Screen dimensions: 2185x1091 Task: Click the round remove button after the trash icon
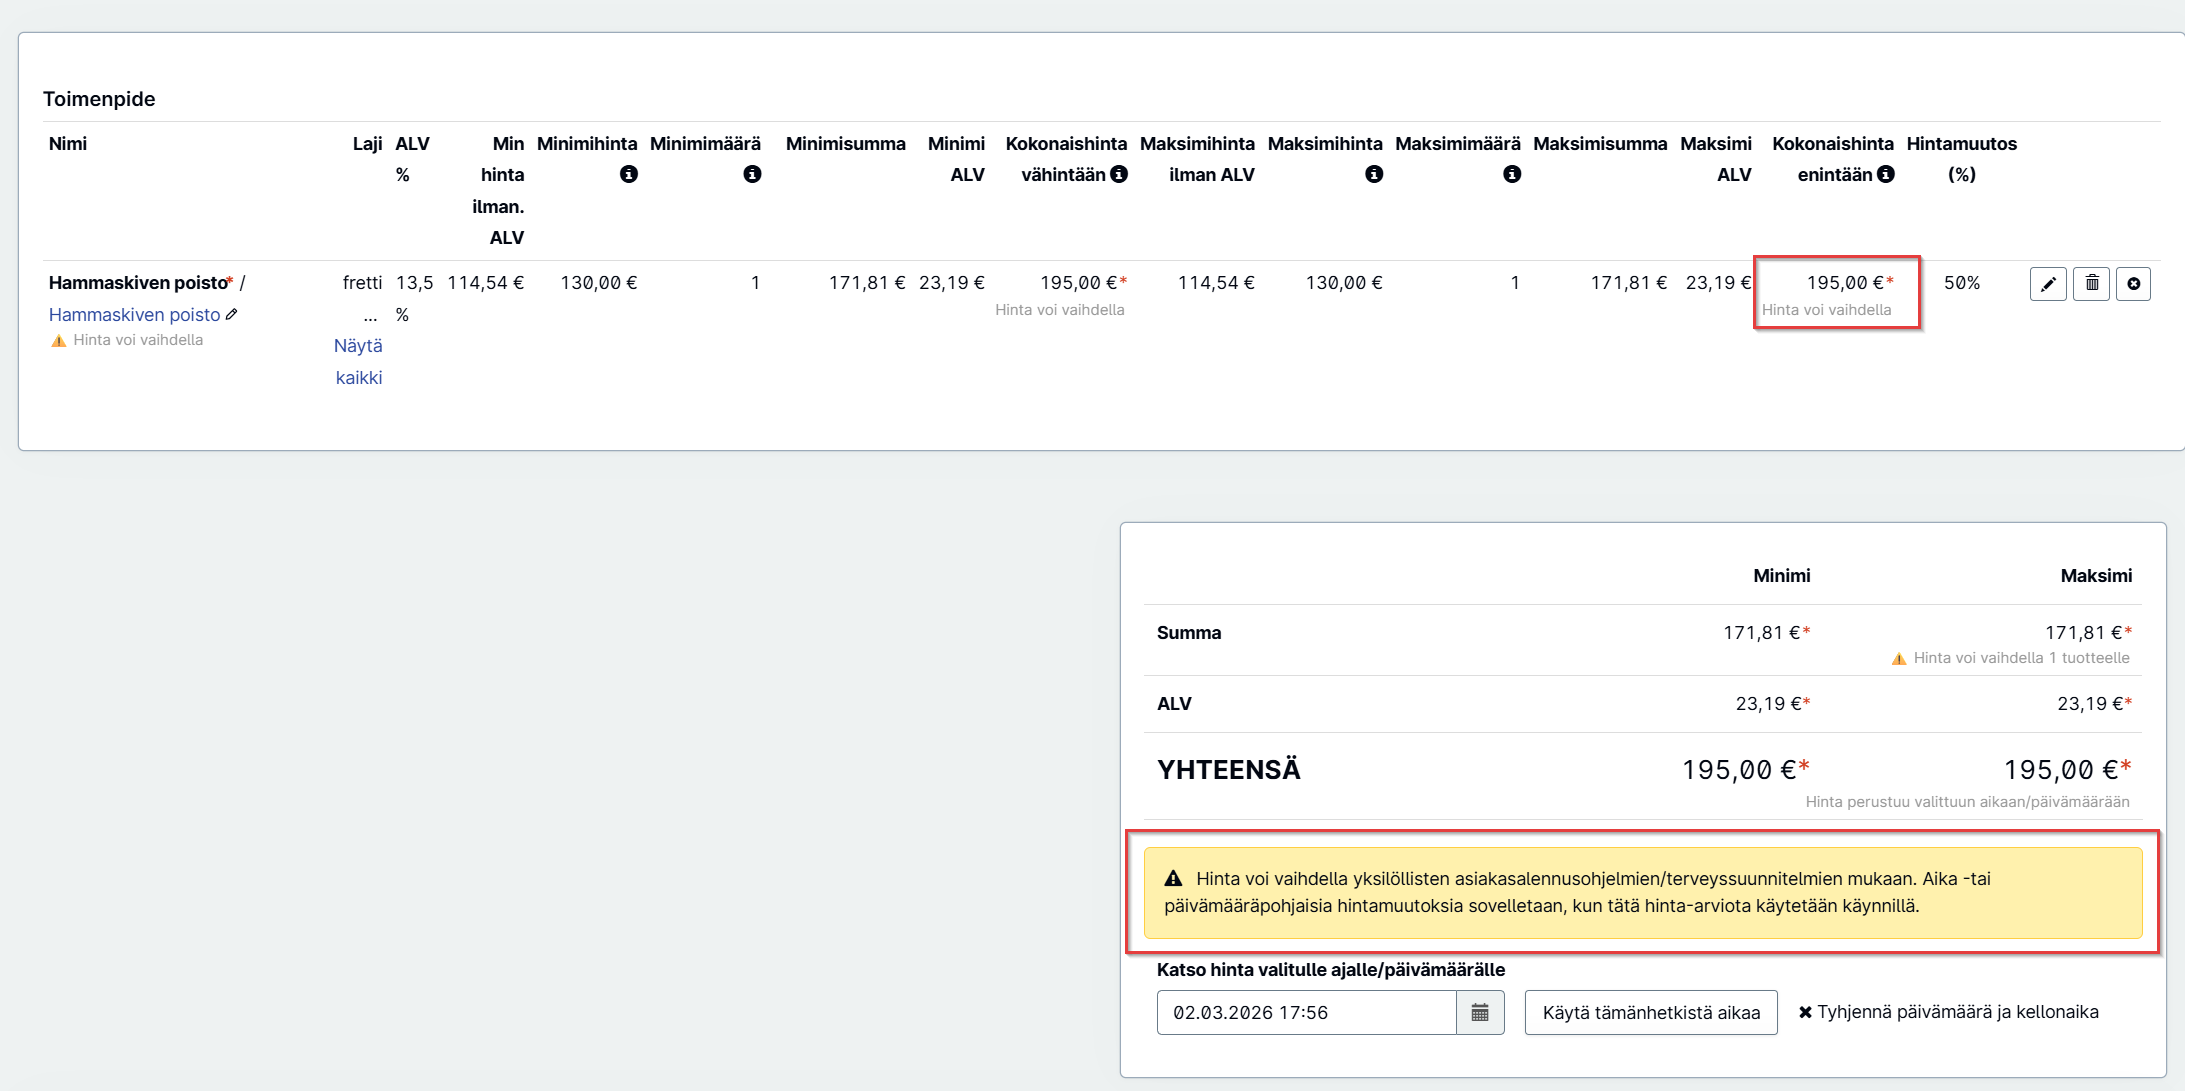2133,284
